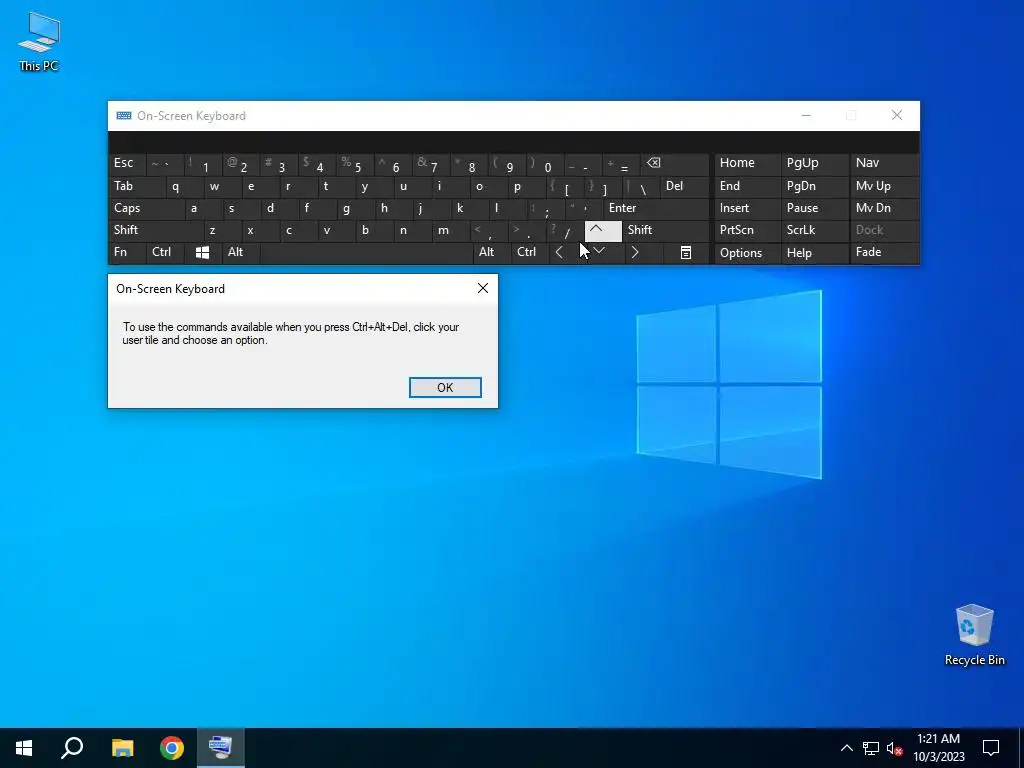Open the This PC desktop icon

coord(39,42)
